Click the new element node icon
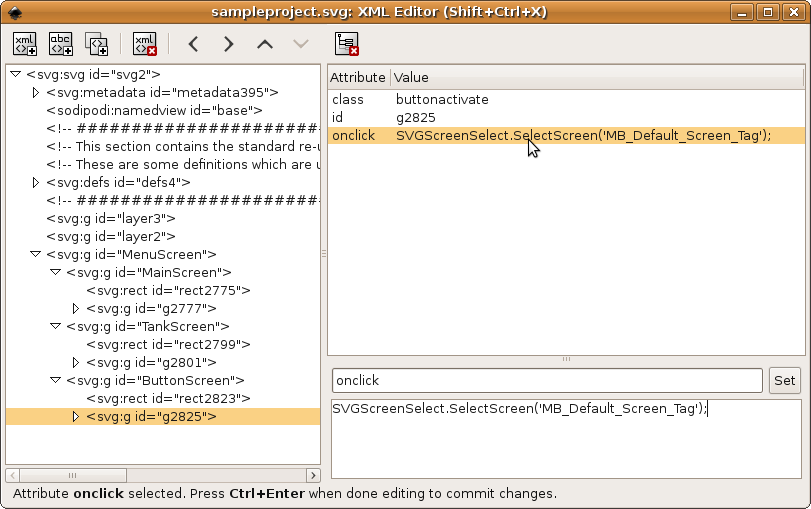This screenshot has width=811, height=509. click(25, 44)
